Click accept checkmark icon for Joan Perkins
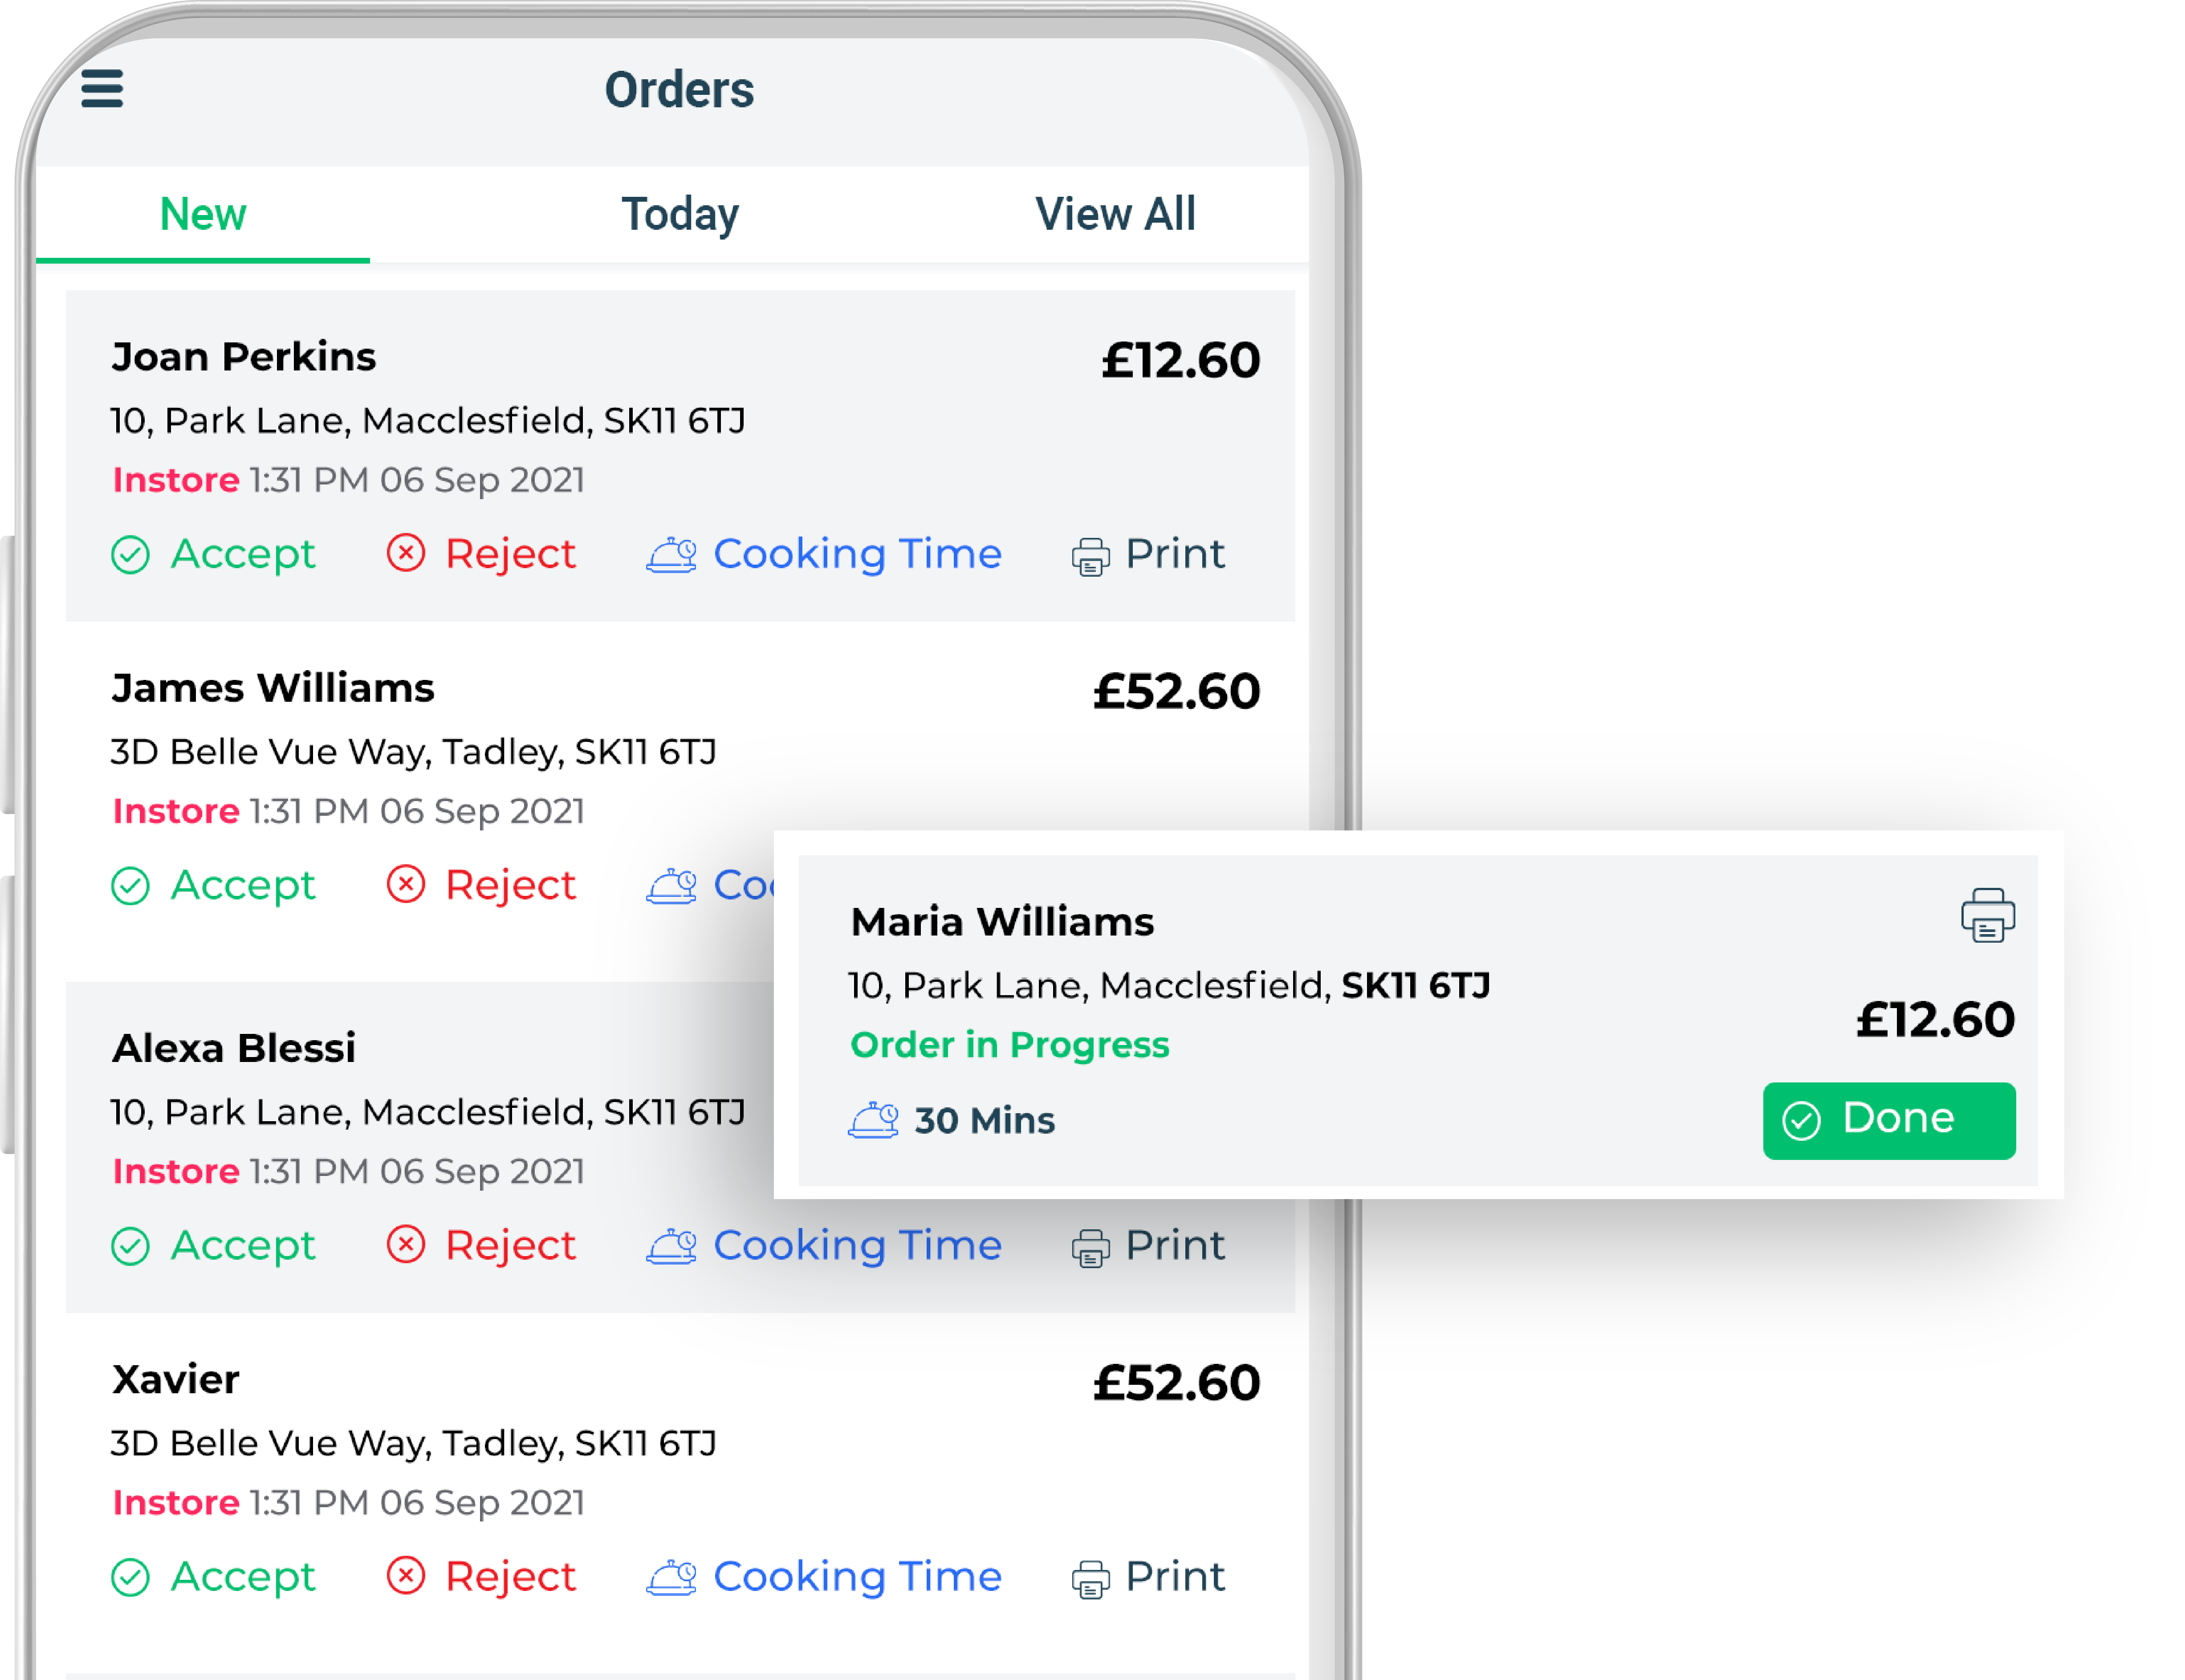This screenshot has width=2185, height=1680. tap(130, 554)
